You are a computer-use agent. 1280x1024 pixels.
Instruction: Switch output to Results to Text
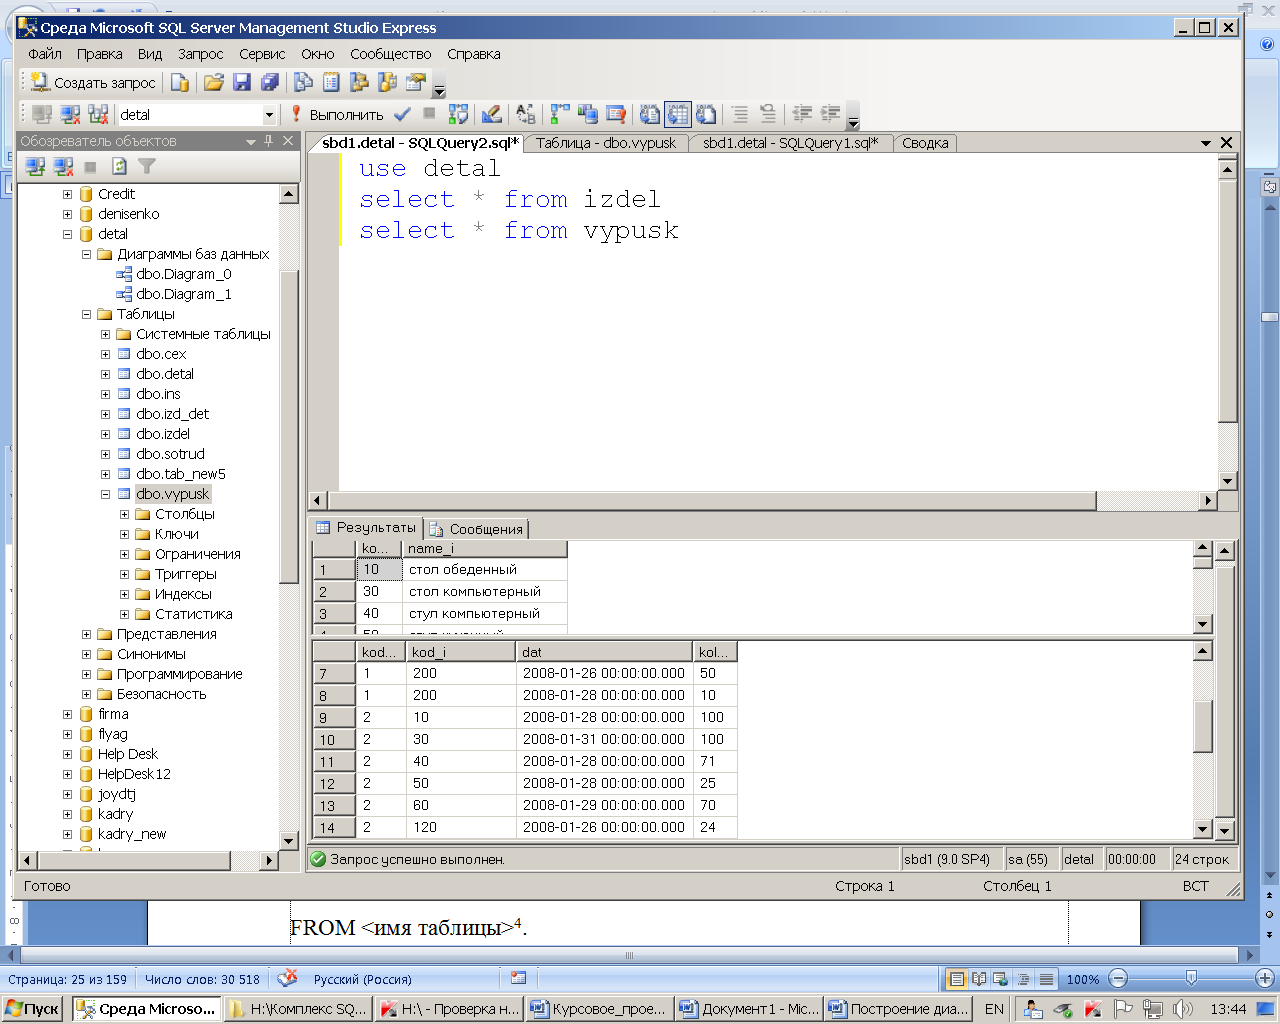point(650,114)
